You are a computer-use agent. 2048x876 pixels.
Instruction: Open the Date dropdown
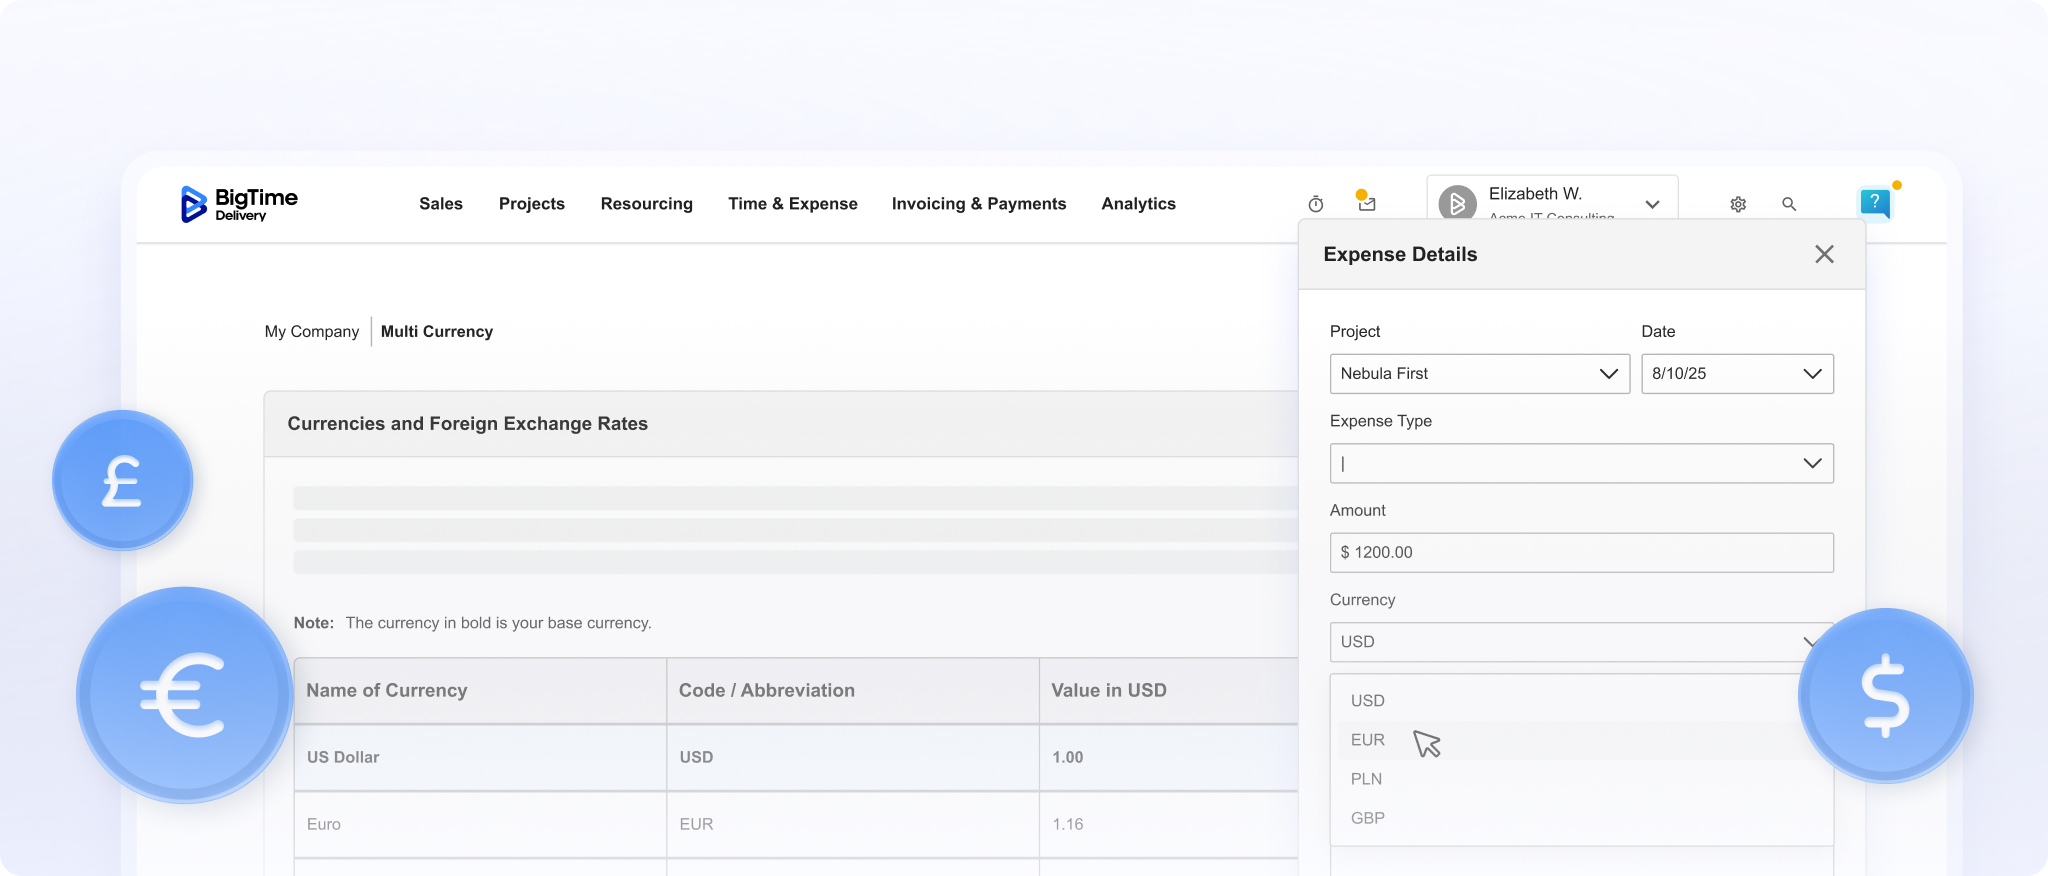click(x=1736, y=374)
